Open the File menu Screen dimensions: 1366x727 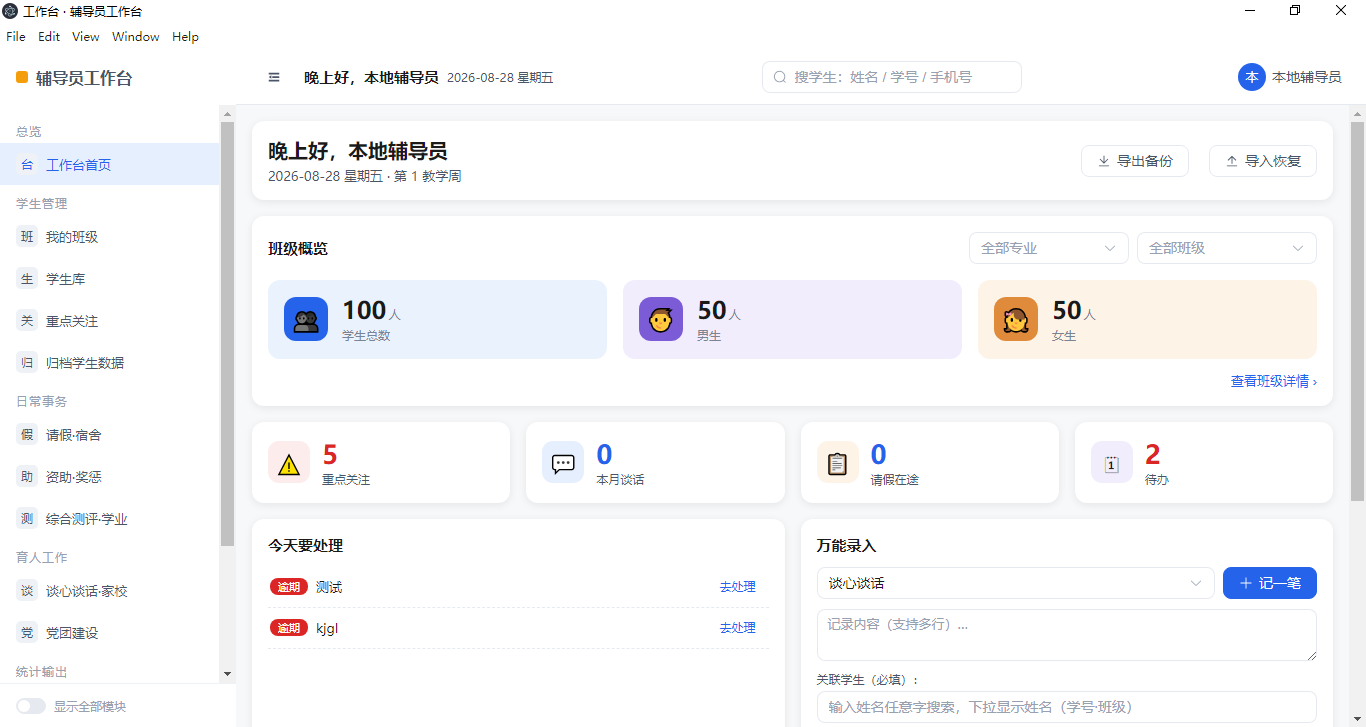(x=16, y=37)
